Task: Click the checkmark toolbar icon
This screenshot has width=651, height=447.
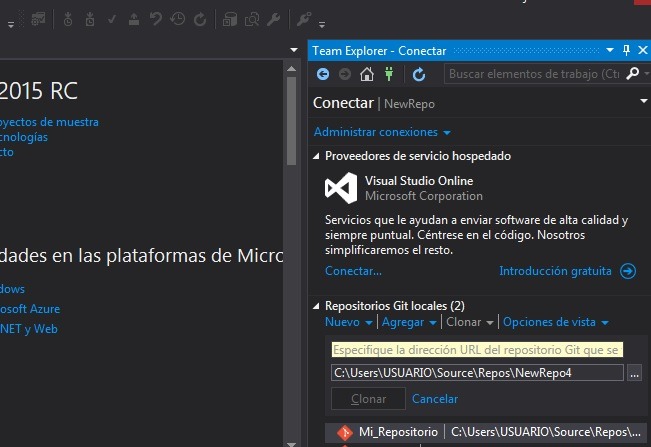Action: tap(112, 19)
